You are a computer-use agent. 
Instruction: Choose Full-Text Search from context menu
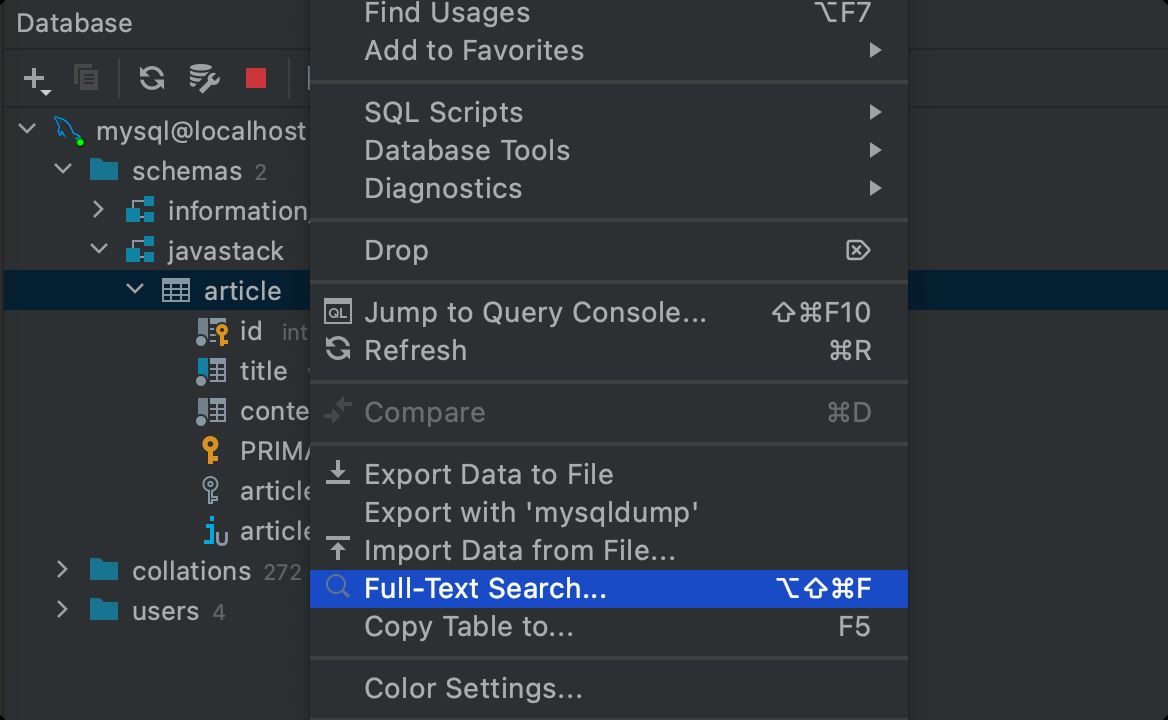pyautogui.click(x=486, y=589)
